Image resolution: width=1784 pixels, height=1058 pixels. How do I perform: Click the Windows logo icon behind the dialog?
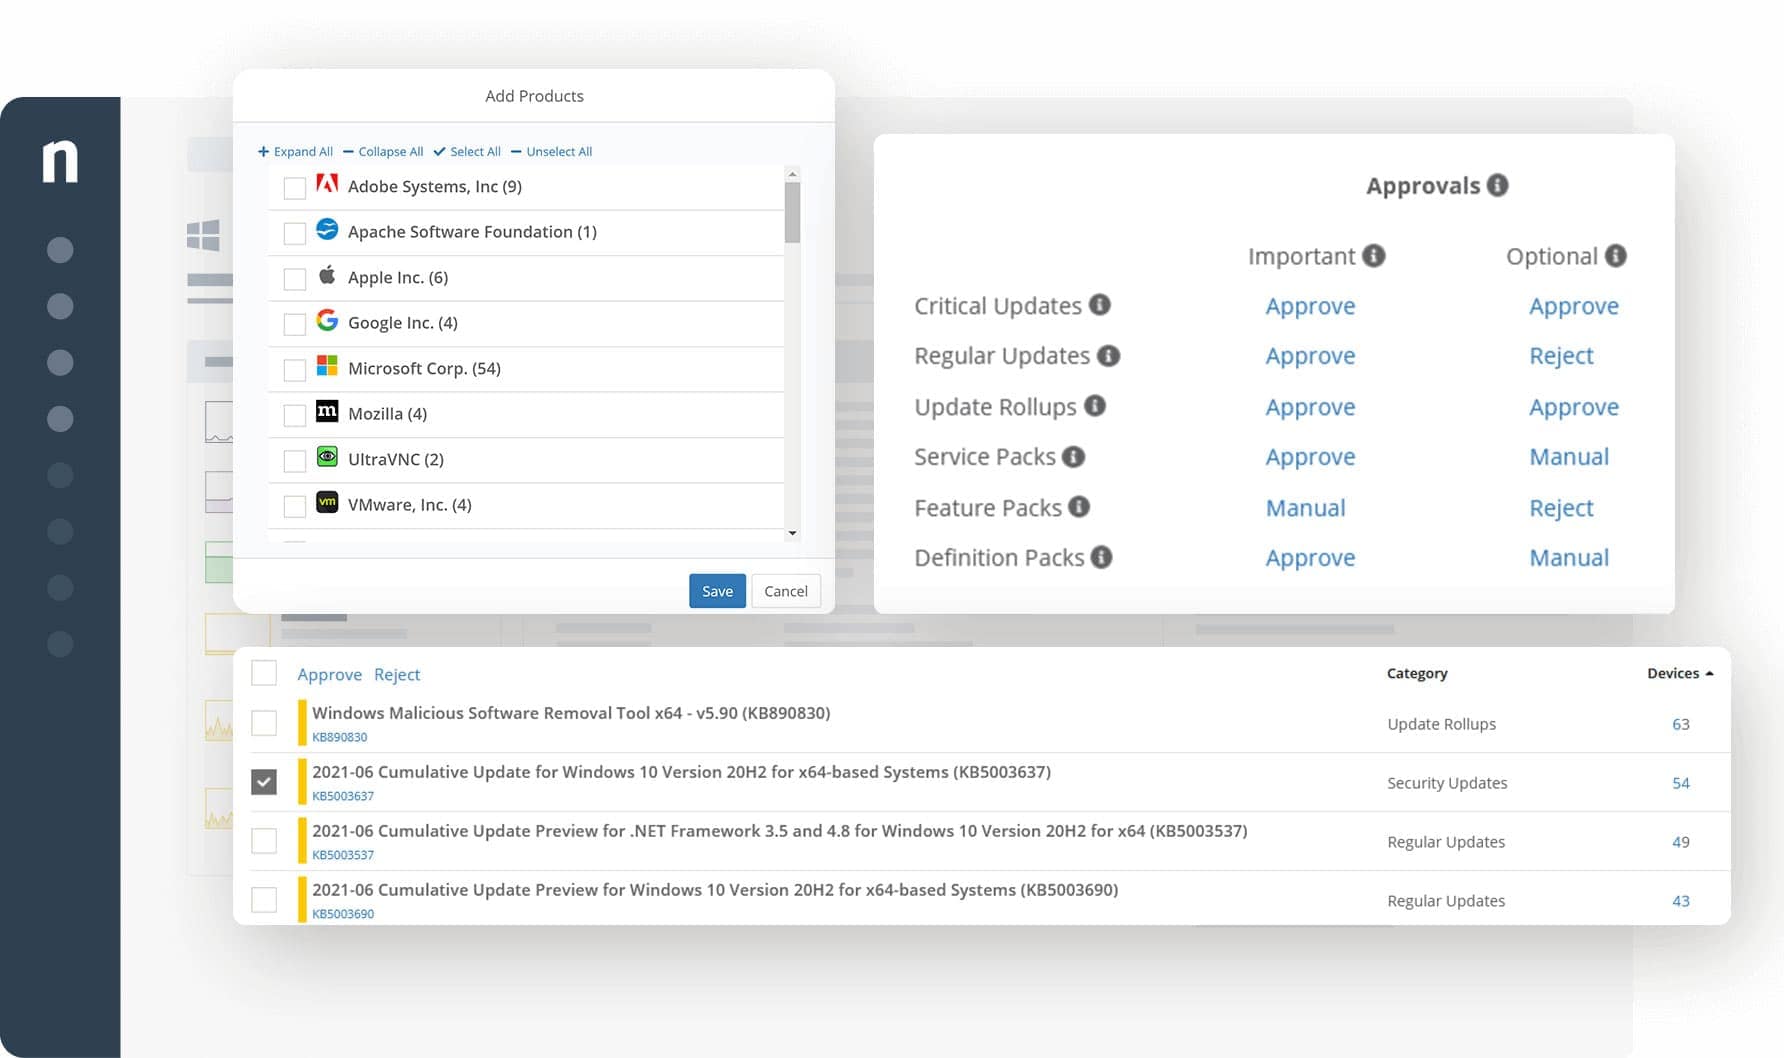[x=203, y=236]
